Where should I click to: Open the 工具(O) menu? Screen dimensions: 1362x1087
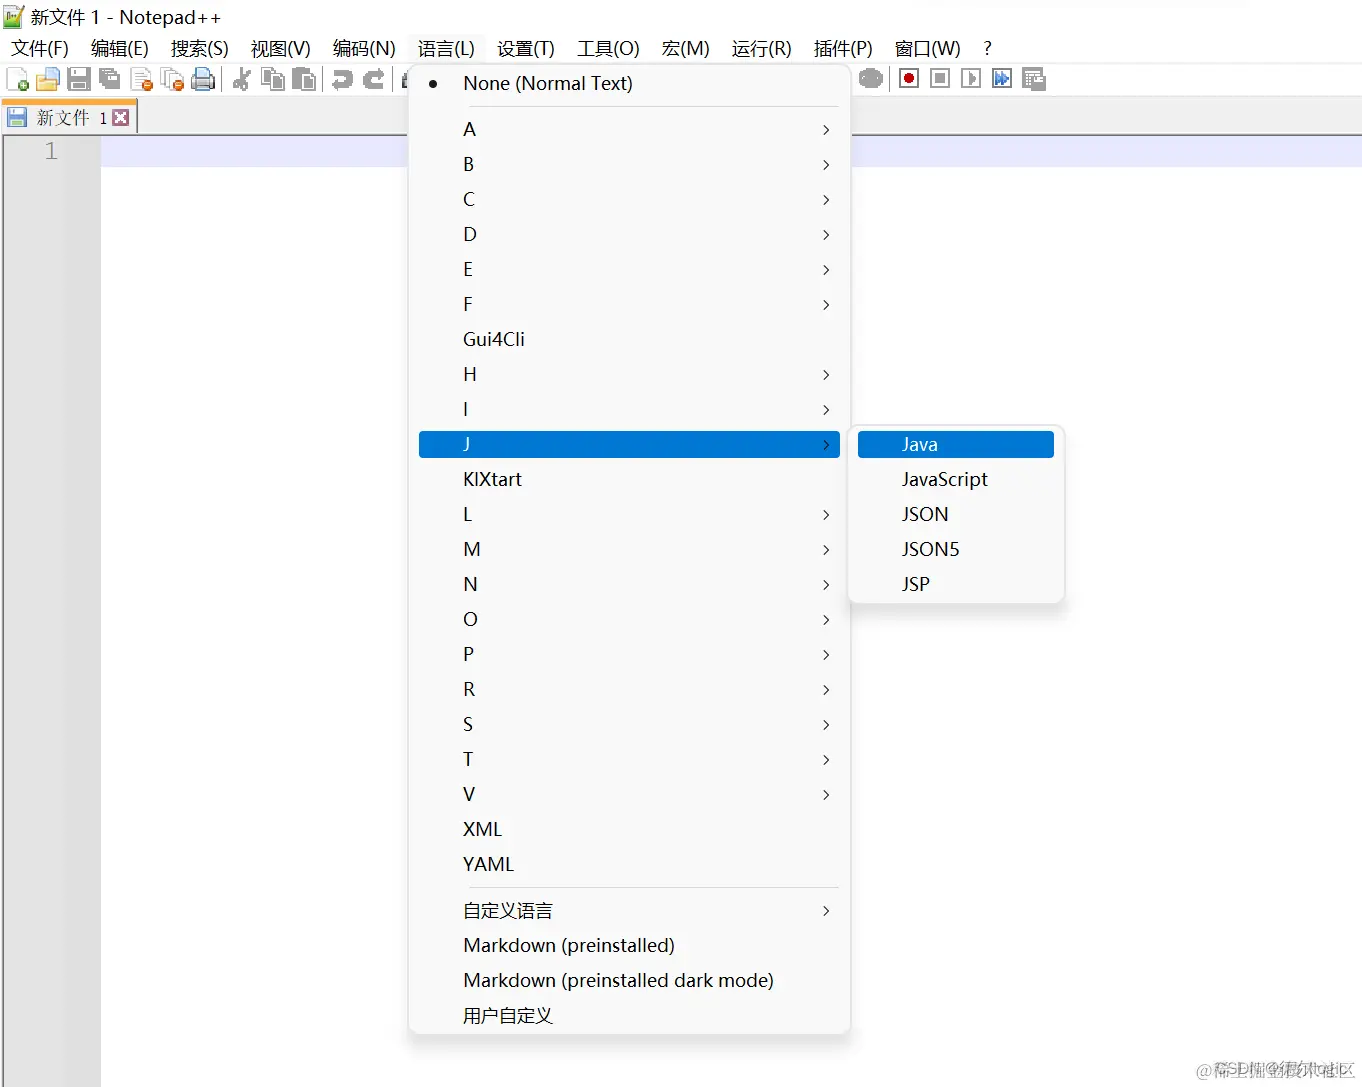tap(608, 48)
